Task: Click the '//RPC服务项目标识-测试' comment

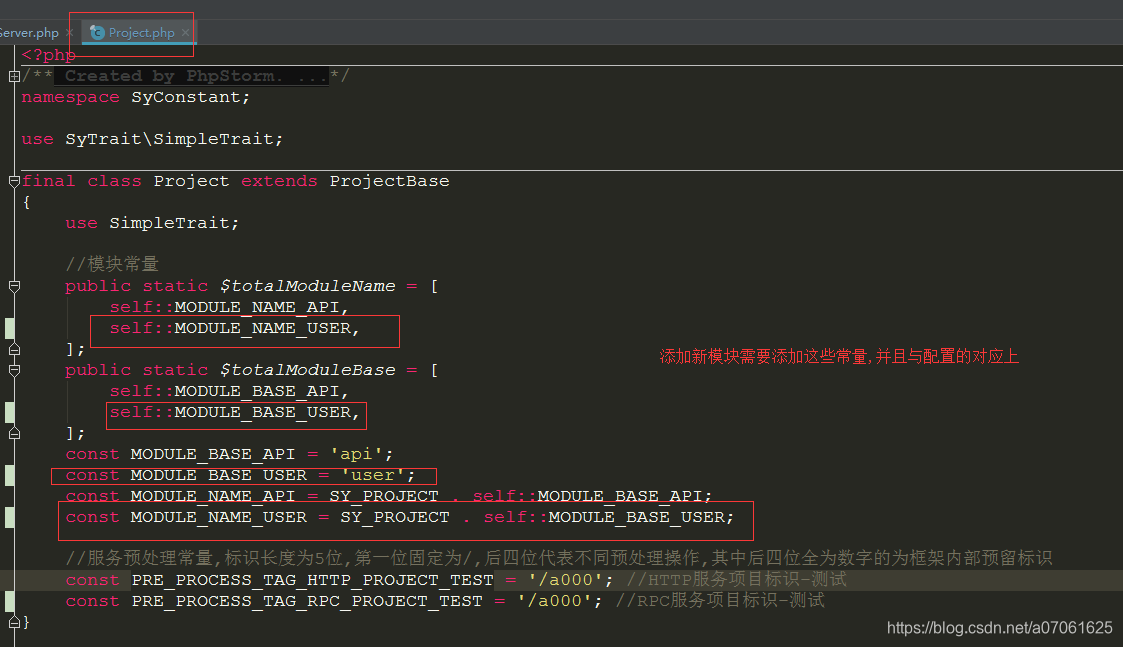Action: tap(720, 600)
